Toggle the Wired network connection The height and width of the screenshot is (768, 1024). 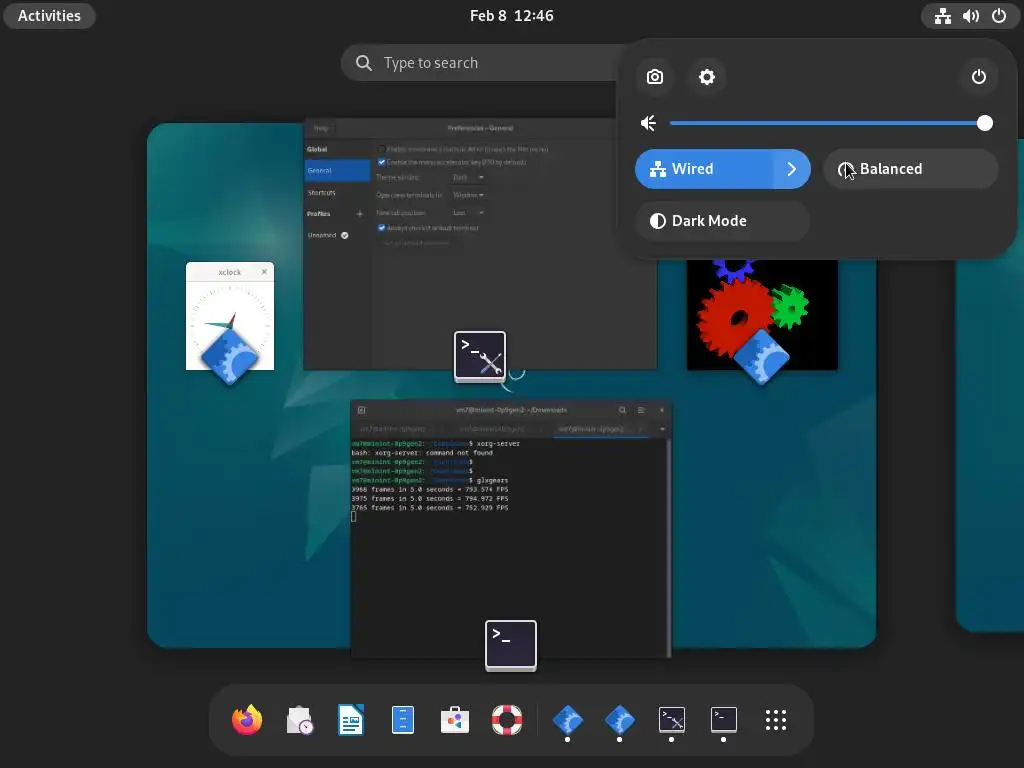point(705,169)
